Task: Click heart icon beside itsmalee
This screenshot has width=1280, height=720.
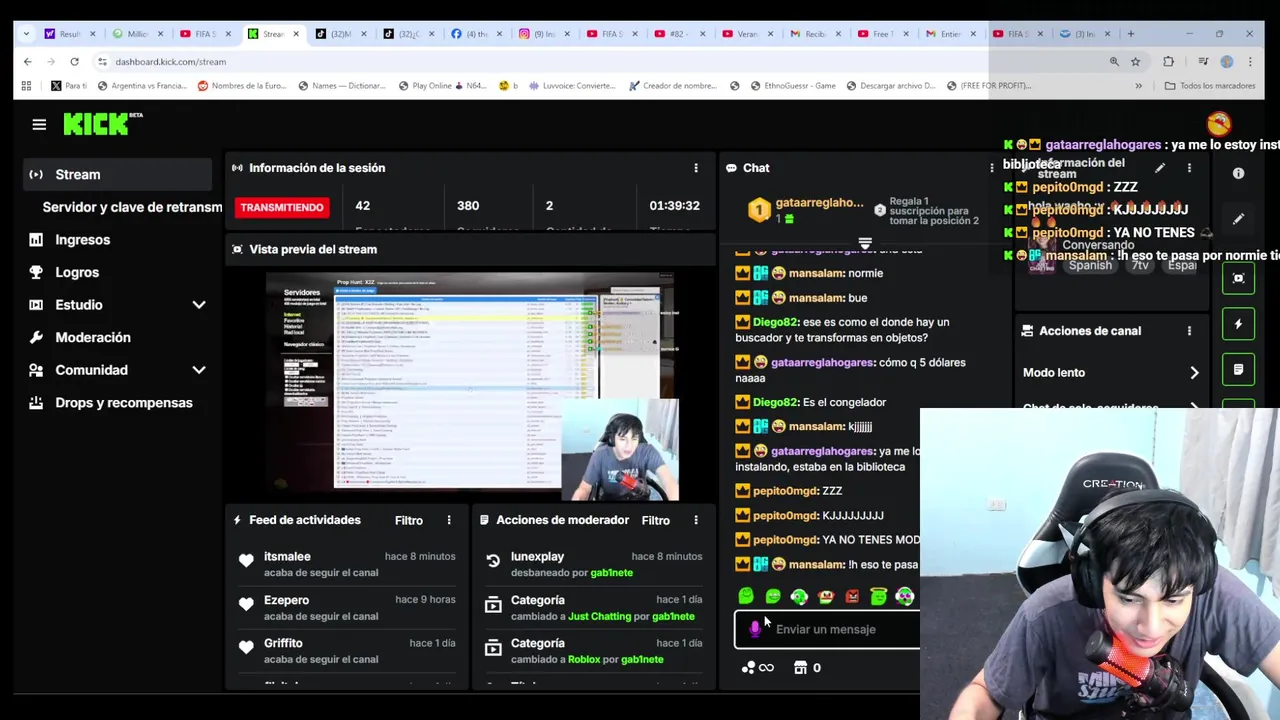Action: click(x=246, y=561)
